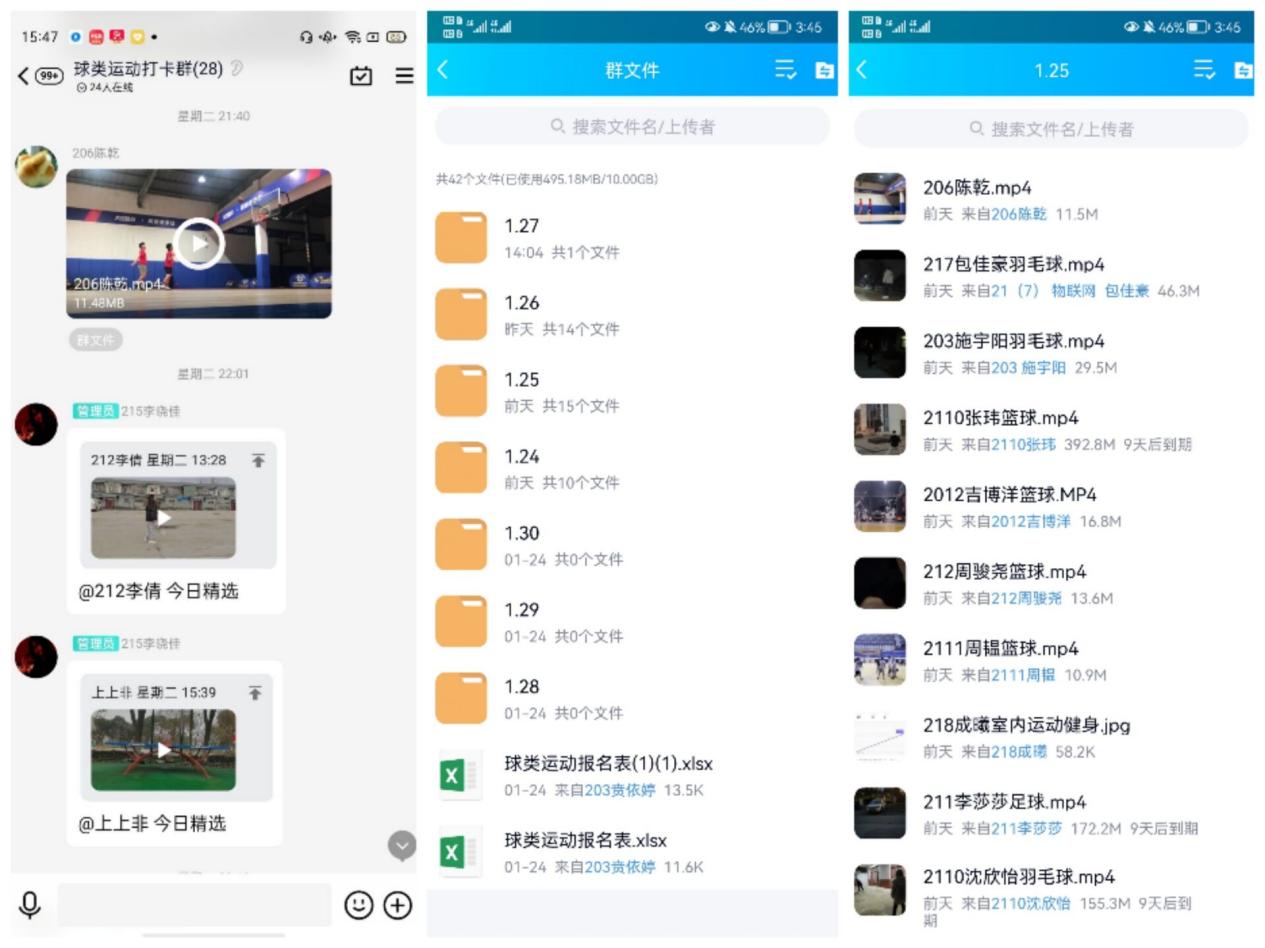Focus the search field in 群文件 screen
1265x948 pixels.
click(632, 127)
